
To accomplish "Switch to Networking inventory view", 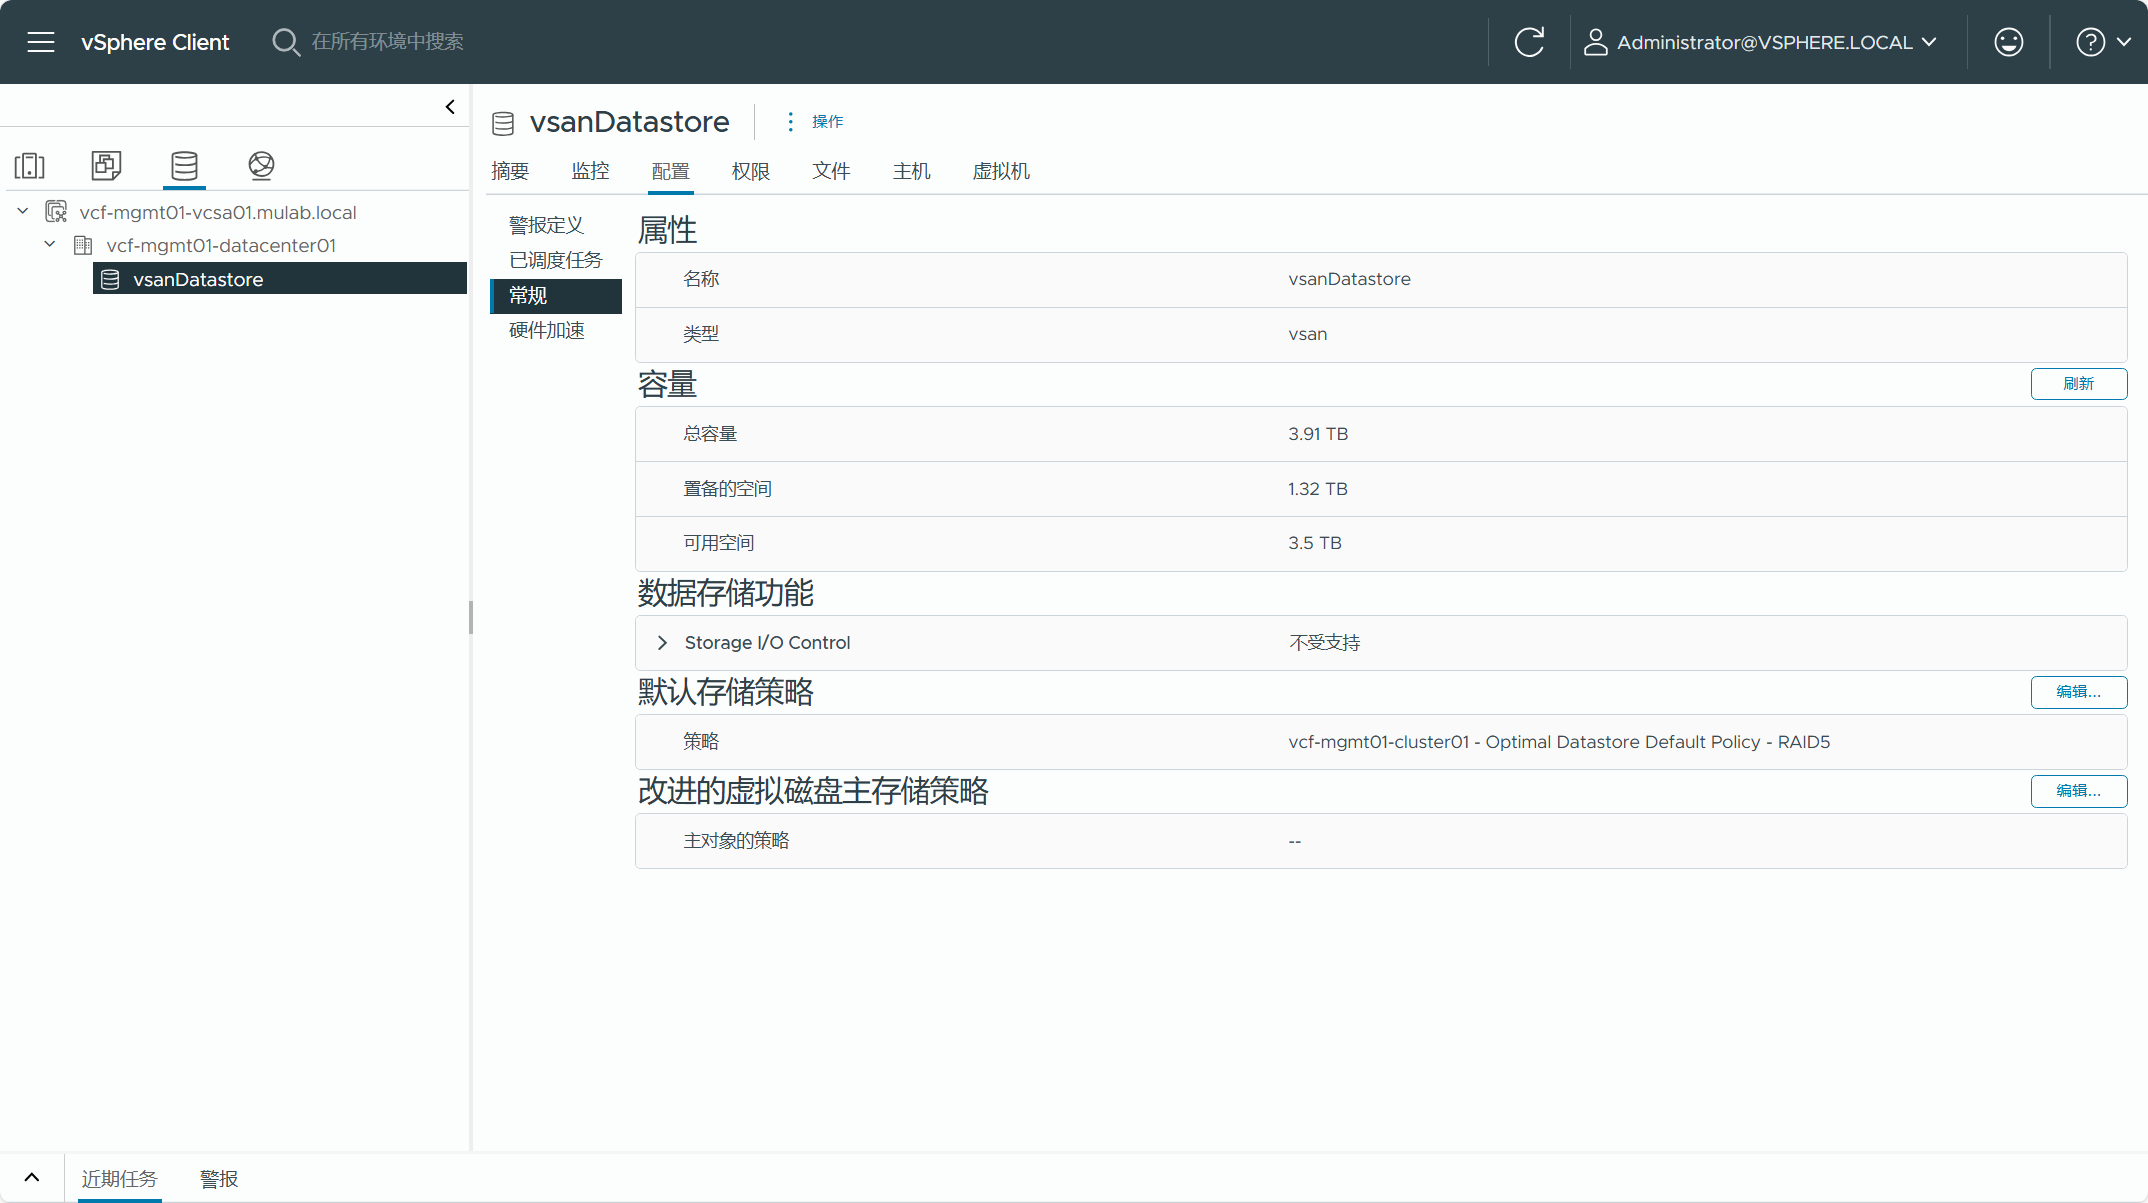I will pyautogui.click(x=261, y=165).
